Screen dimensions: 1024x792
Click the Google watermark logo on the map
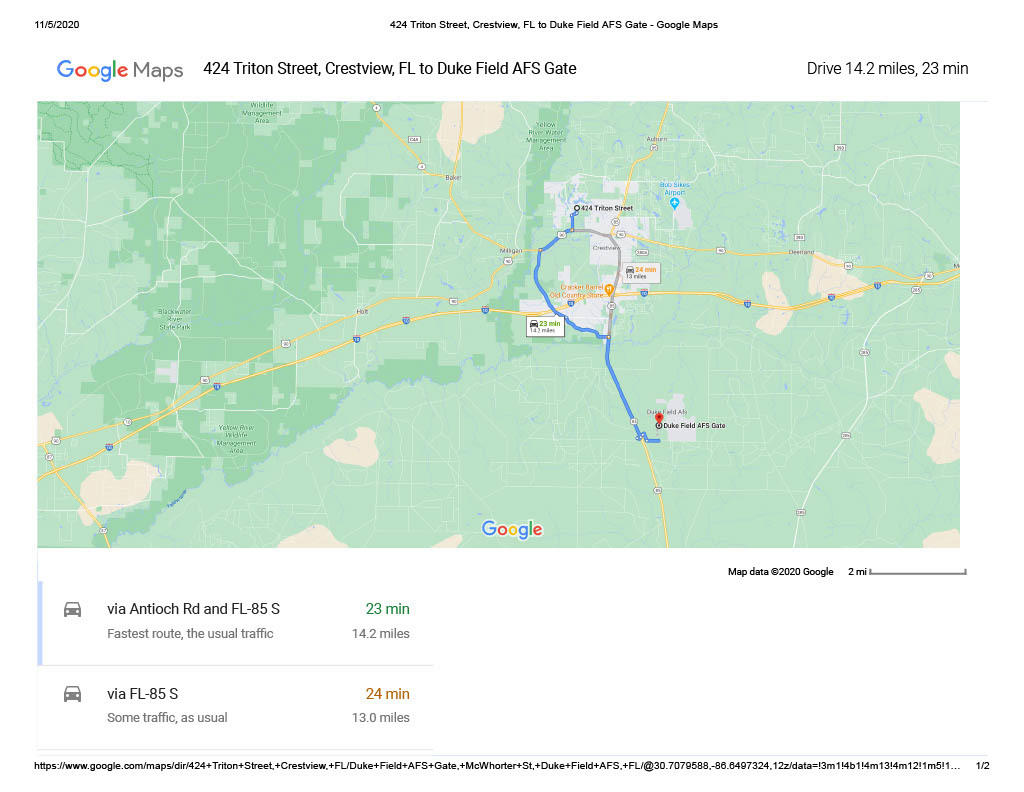tap(511, 529)
